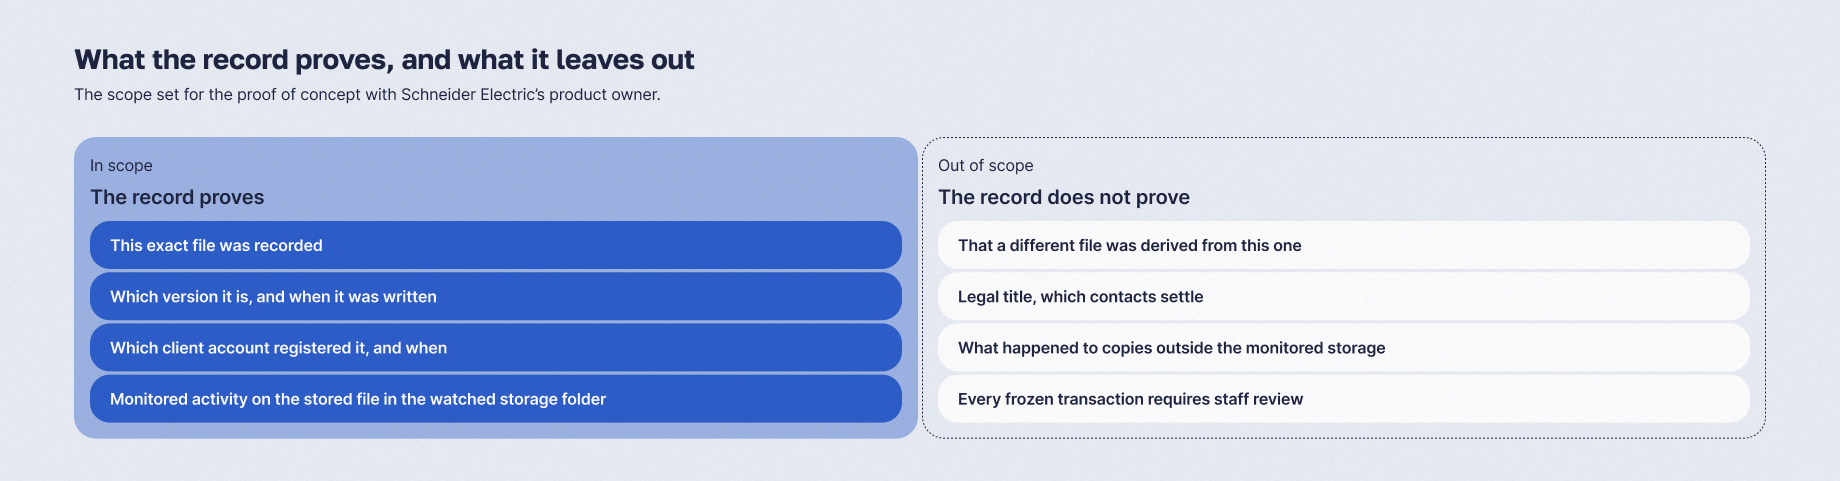This screenshot has height=481, width=1840.
Task: Select 'Every frozen transaction requires staff review'
Action: pyautogui.click(x=1344, y=398)
